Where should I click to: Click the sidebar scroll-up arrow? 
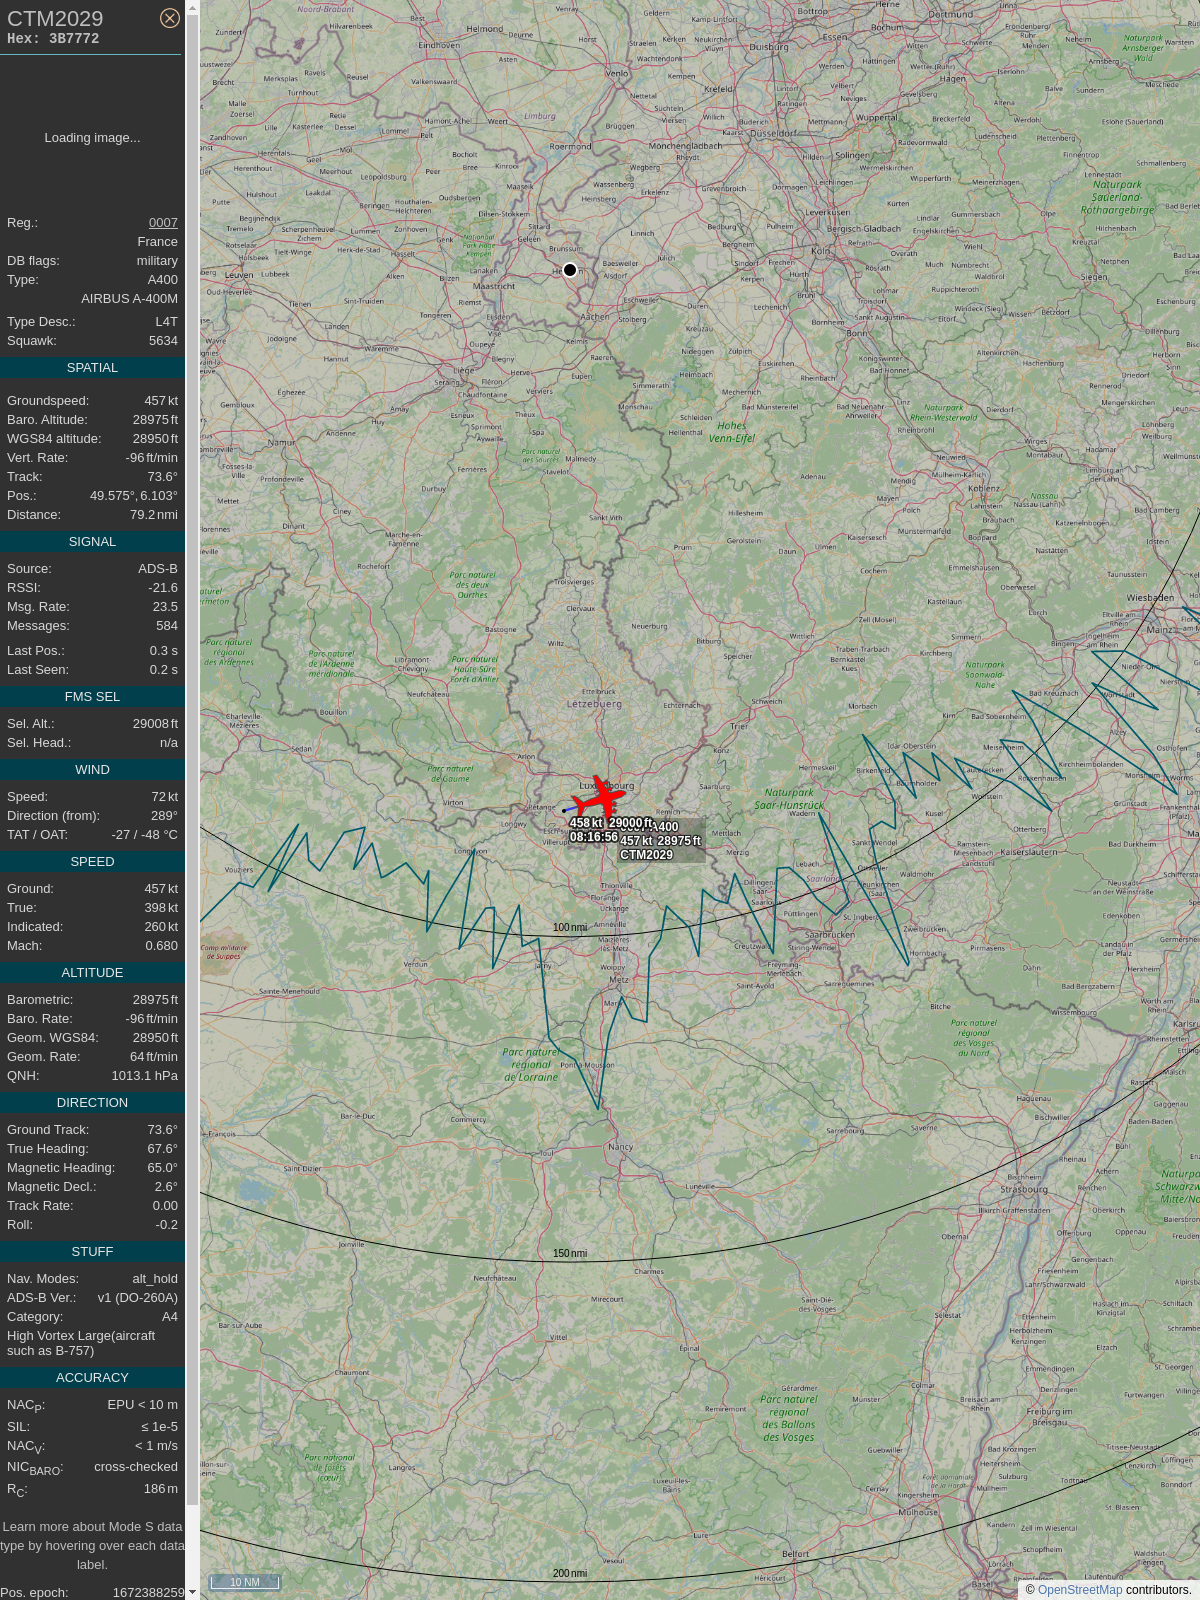[192, 7]
